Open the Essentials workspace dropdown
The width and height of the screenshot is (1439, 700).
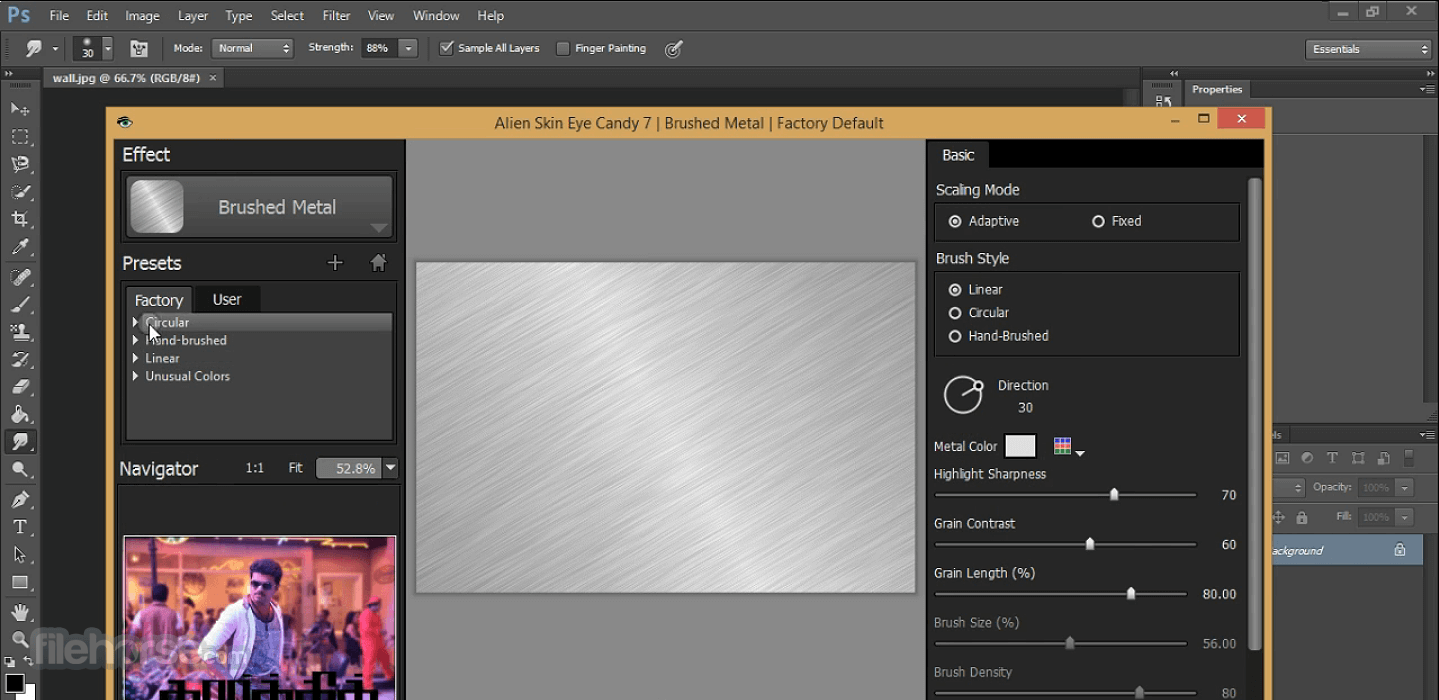[1369, 49]
